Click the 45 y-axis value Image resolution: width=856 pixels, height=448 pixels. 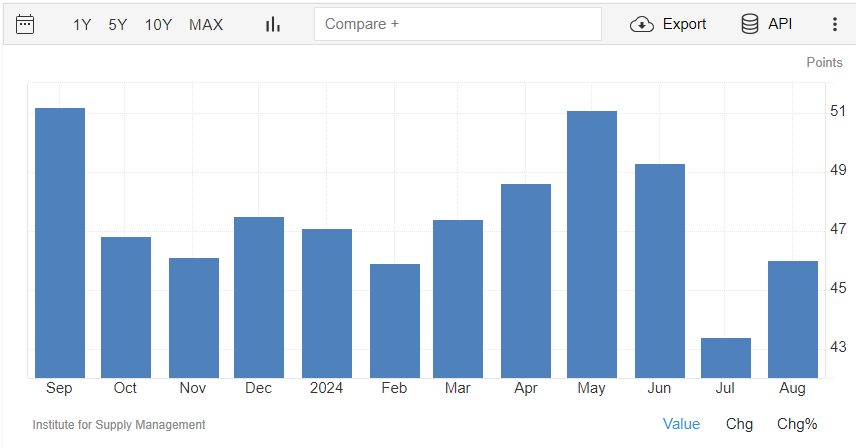point(838,288)
